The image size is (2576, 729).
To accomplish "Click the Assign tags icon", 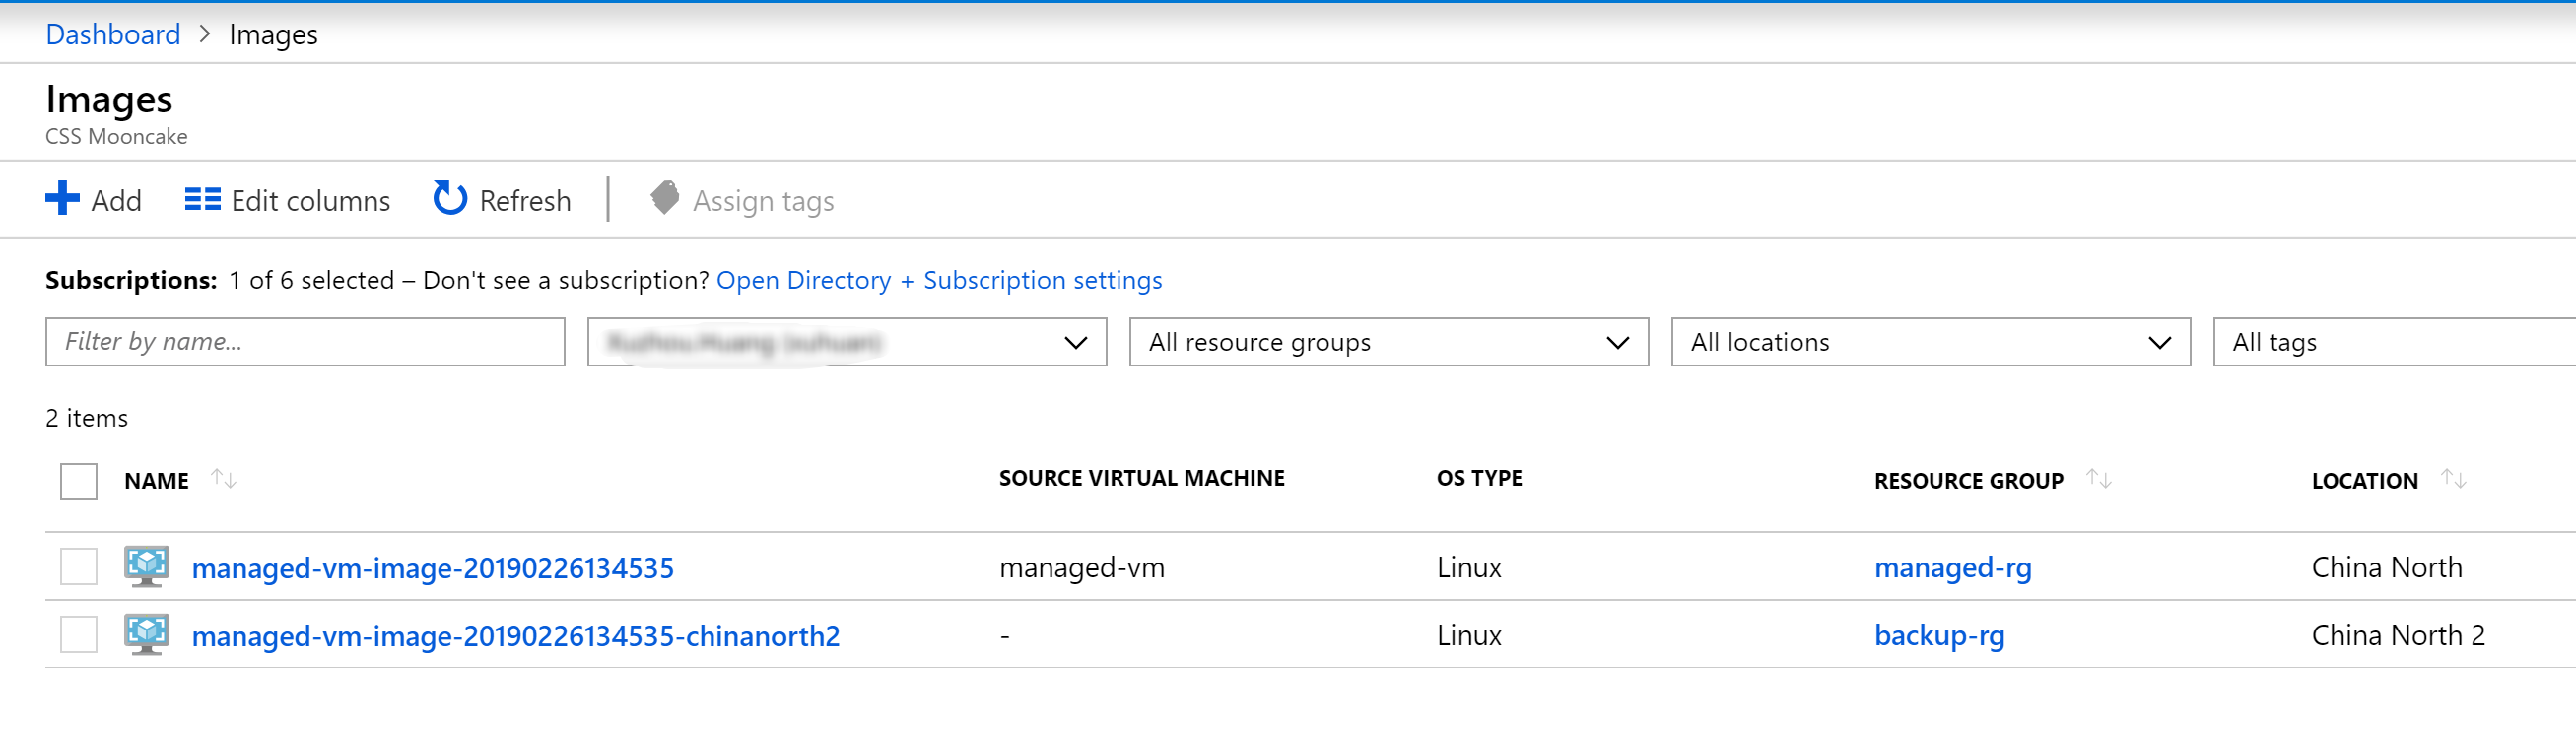I will (x=664, y=198).
